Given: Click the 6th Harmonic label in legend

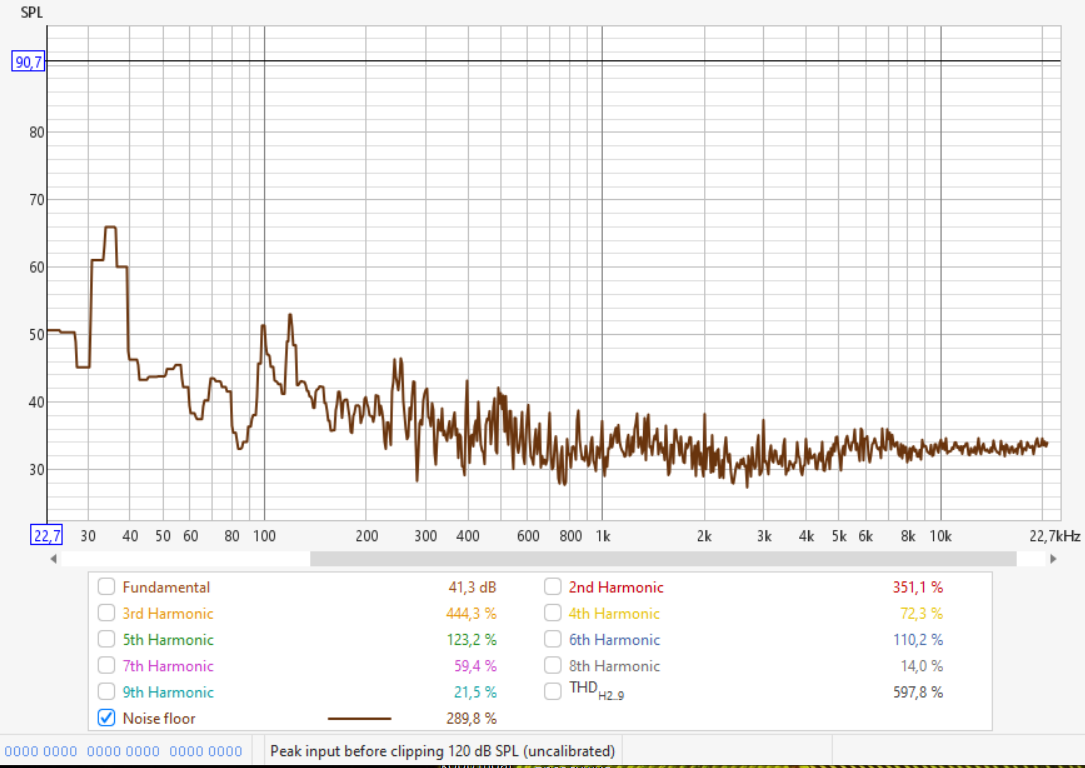Looking at the screenshot, I should 614,640.
